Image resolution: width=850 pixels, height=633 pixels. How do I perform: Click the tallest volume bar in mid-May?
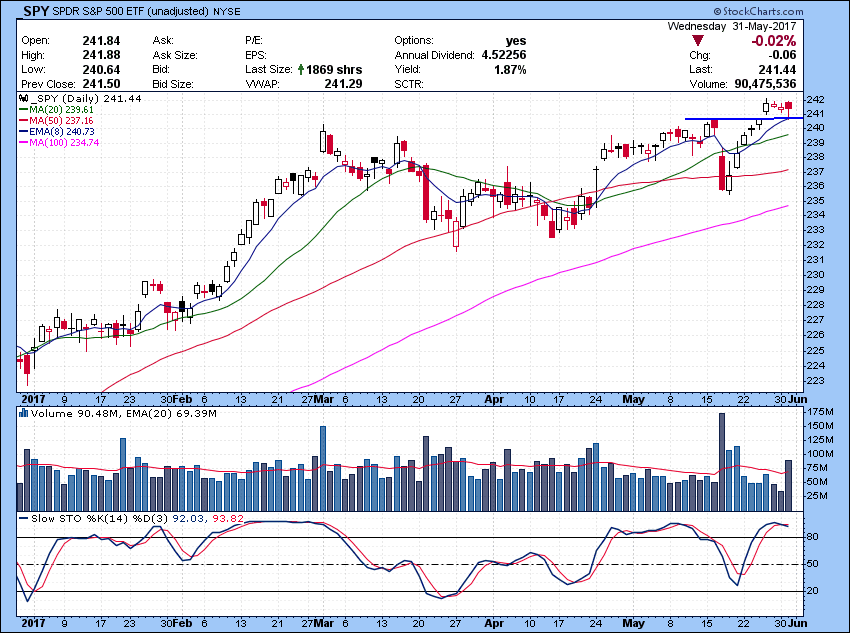click(722, 462)
